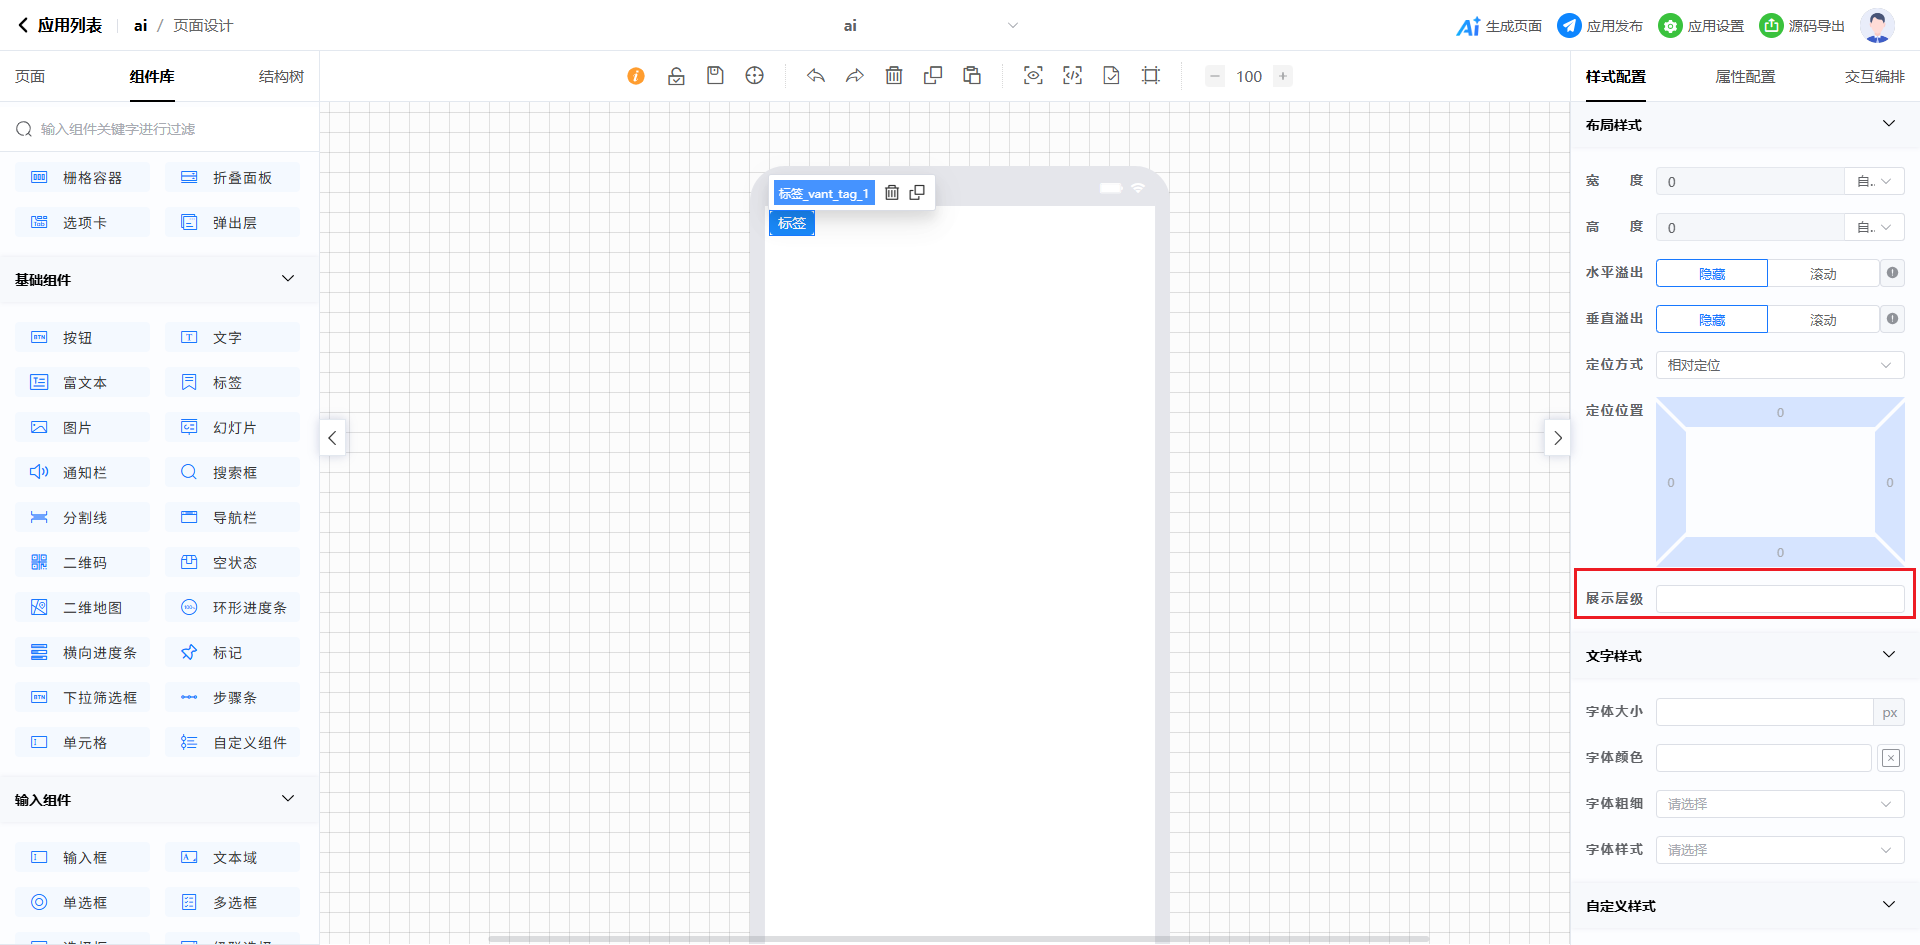The image size is (1920, 945).
Task: Set 垂直溢出 to 滚动
Action: 1822,320
